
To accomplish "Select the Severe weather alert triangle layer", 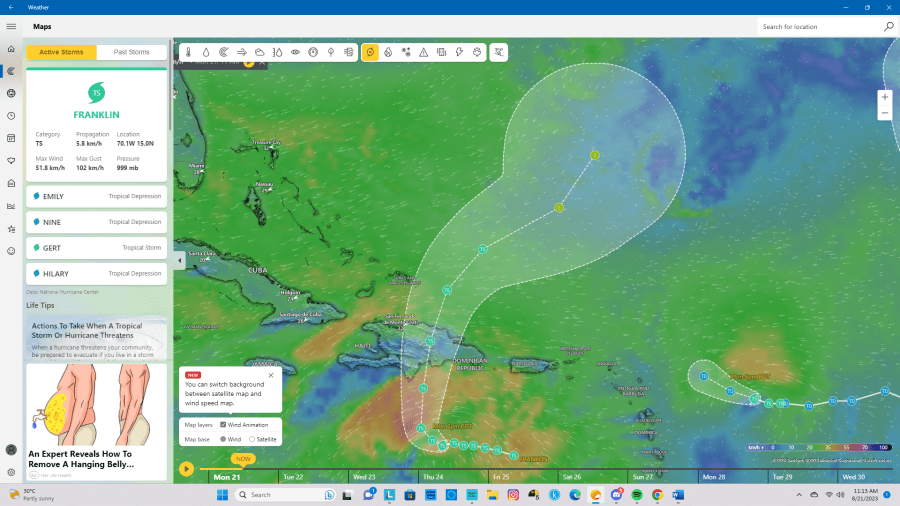I will [x=424, y=51].
